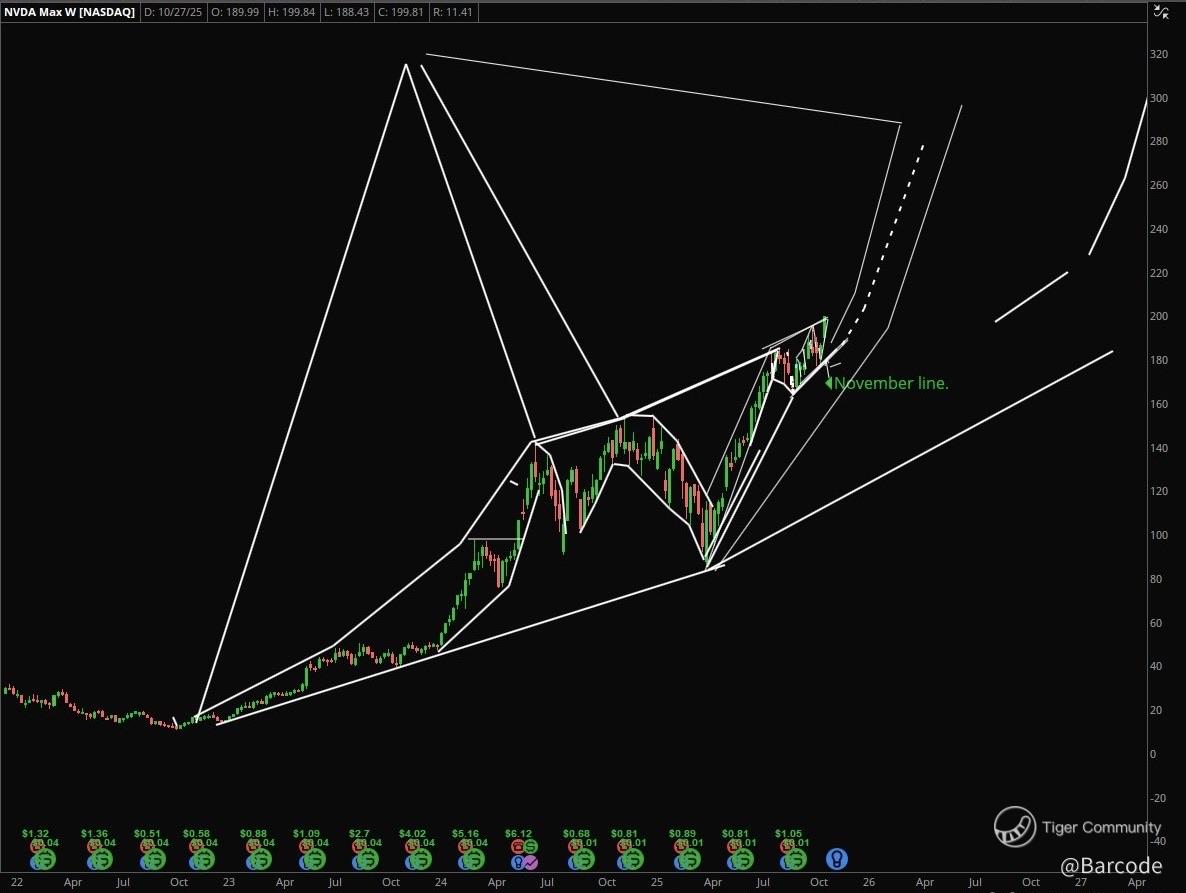Click the blue lightbulb icon under $6.12
The image size is (1186, 893).
518,862
